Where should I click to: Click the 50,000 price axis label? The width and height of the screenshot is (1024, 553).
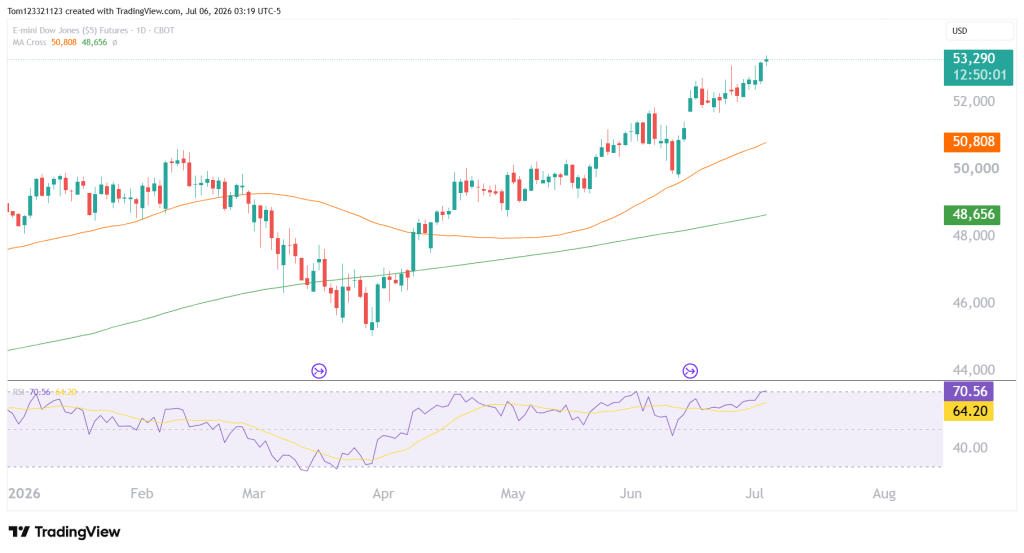pos(976,168)
